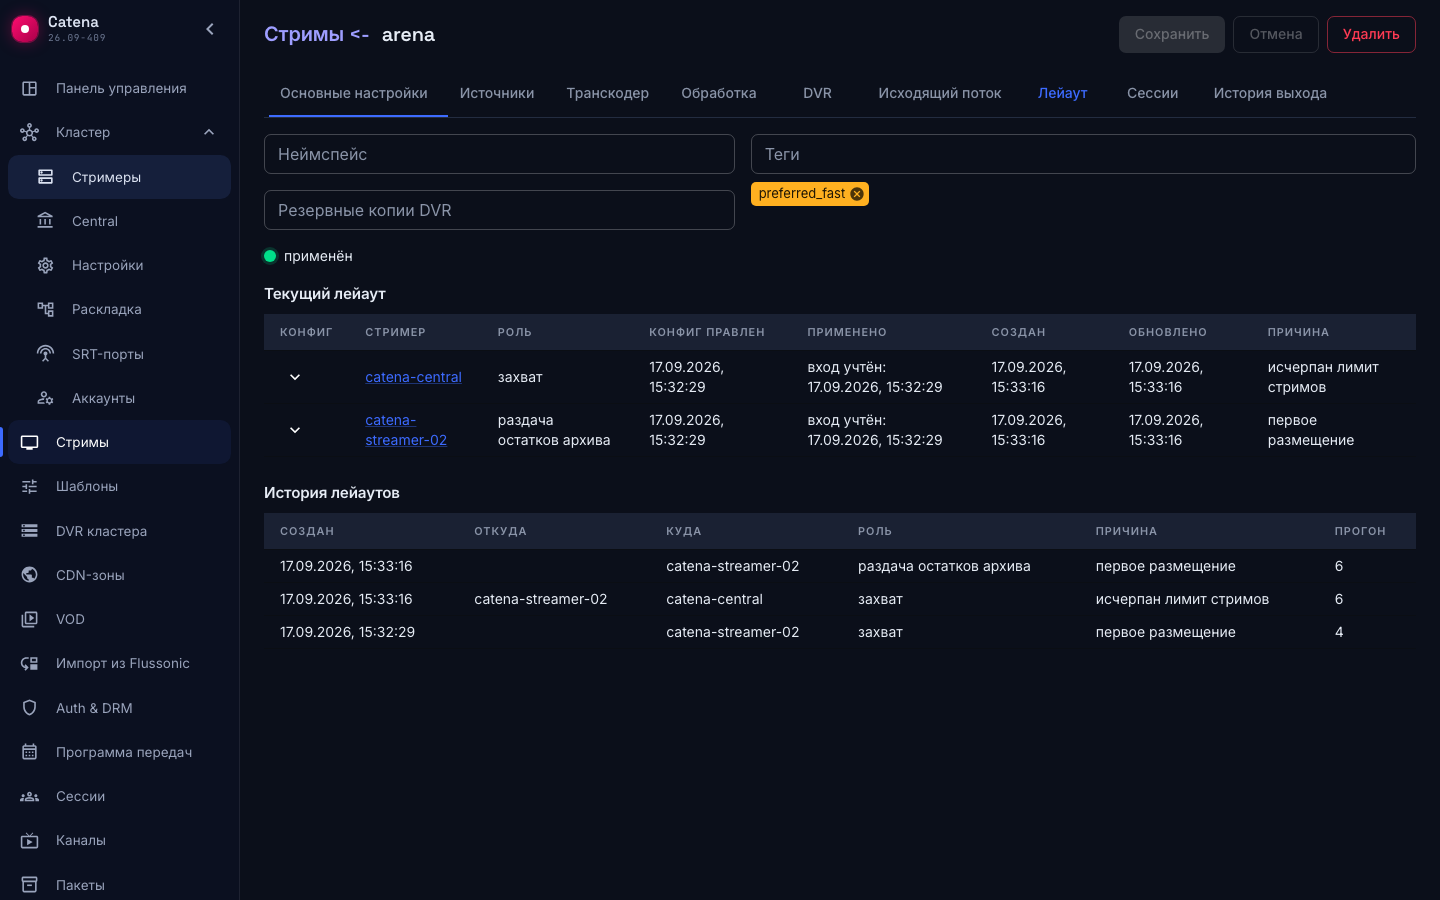1440x900 pixels.
Task: Switch to the История выхода tab
Action: pyautogui.click(x=1270, y=93)
